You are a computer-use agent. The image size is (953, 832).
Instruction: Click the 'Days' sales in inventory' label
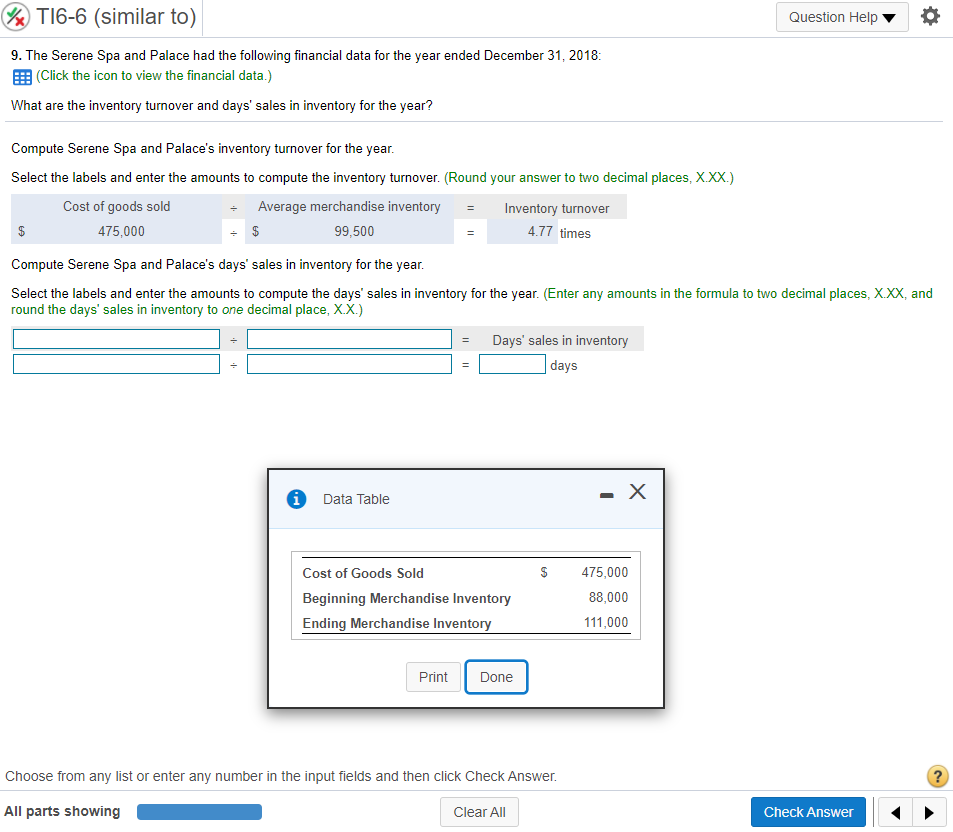560,340
